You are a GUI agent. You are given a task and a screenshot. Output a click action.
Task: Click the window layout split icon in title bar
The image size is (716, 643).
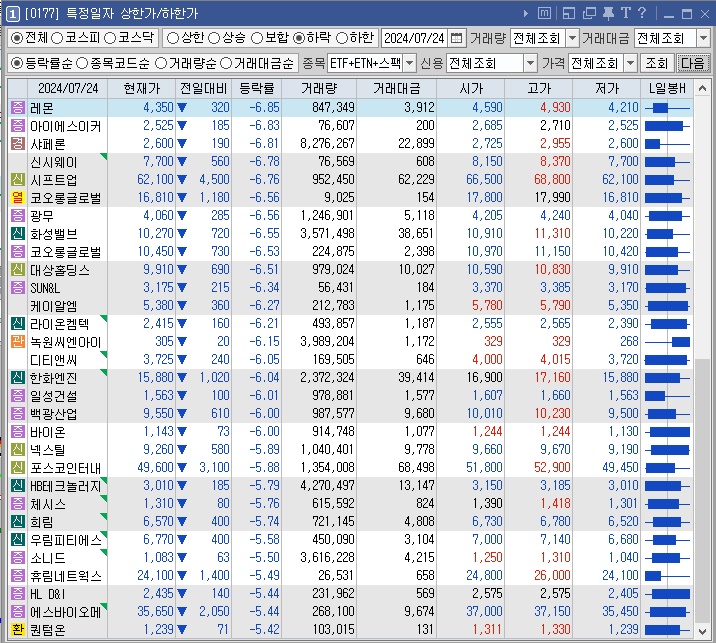[569, 13]
